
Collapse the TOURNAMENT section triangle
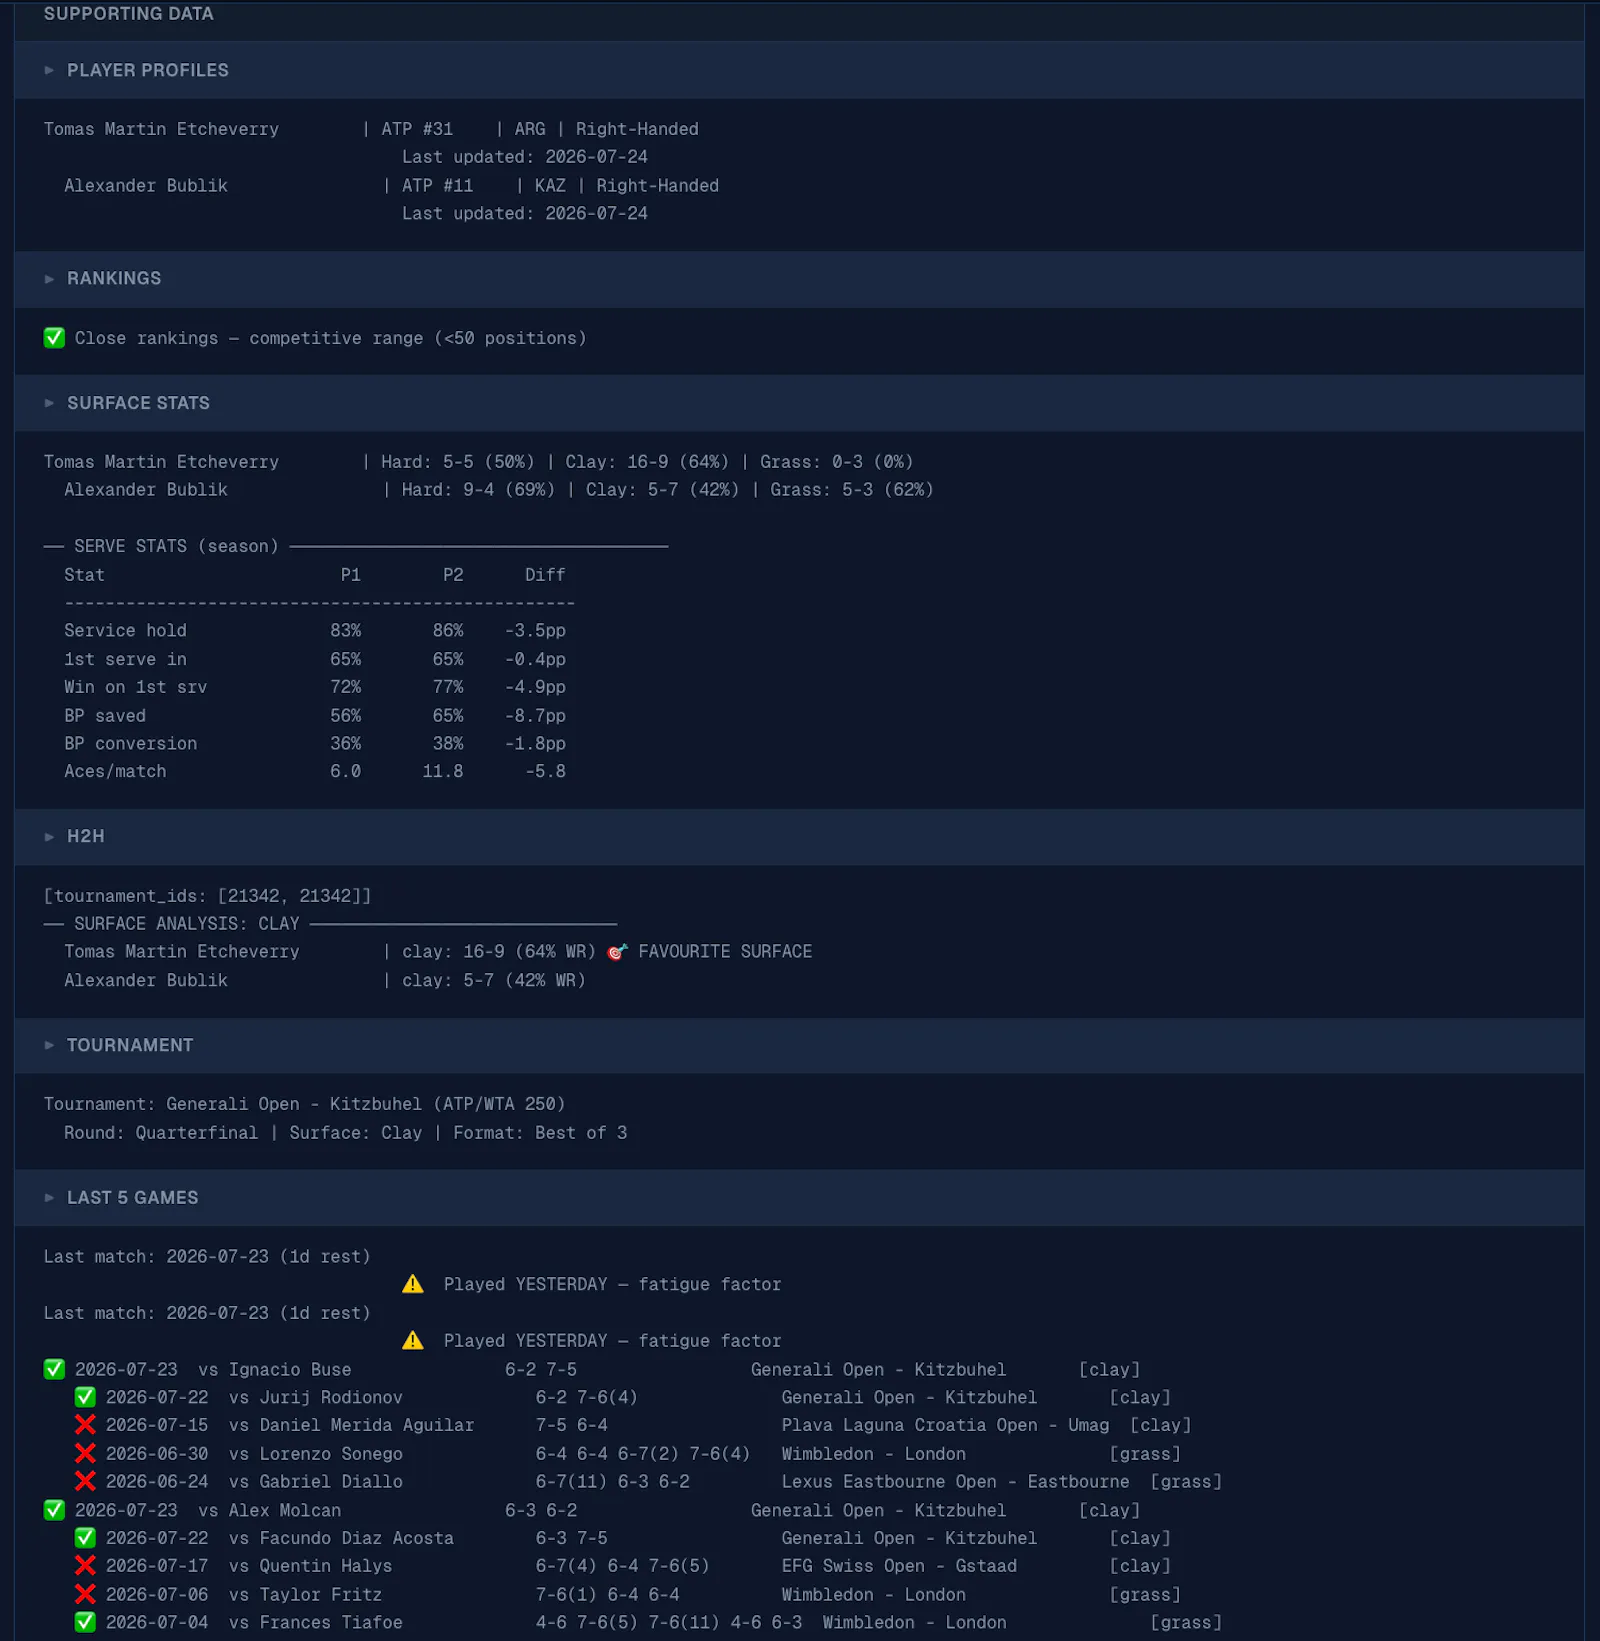[x=49, y=1045]
